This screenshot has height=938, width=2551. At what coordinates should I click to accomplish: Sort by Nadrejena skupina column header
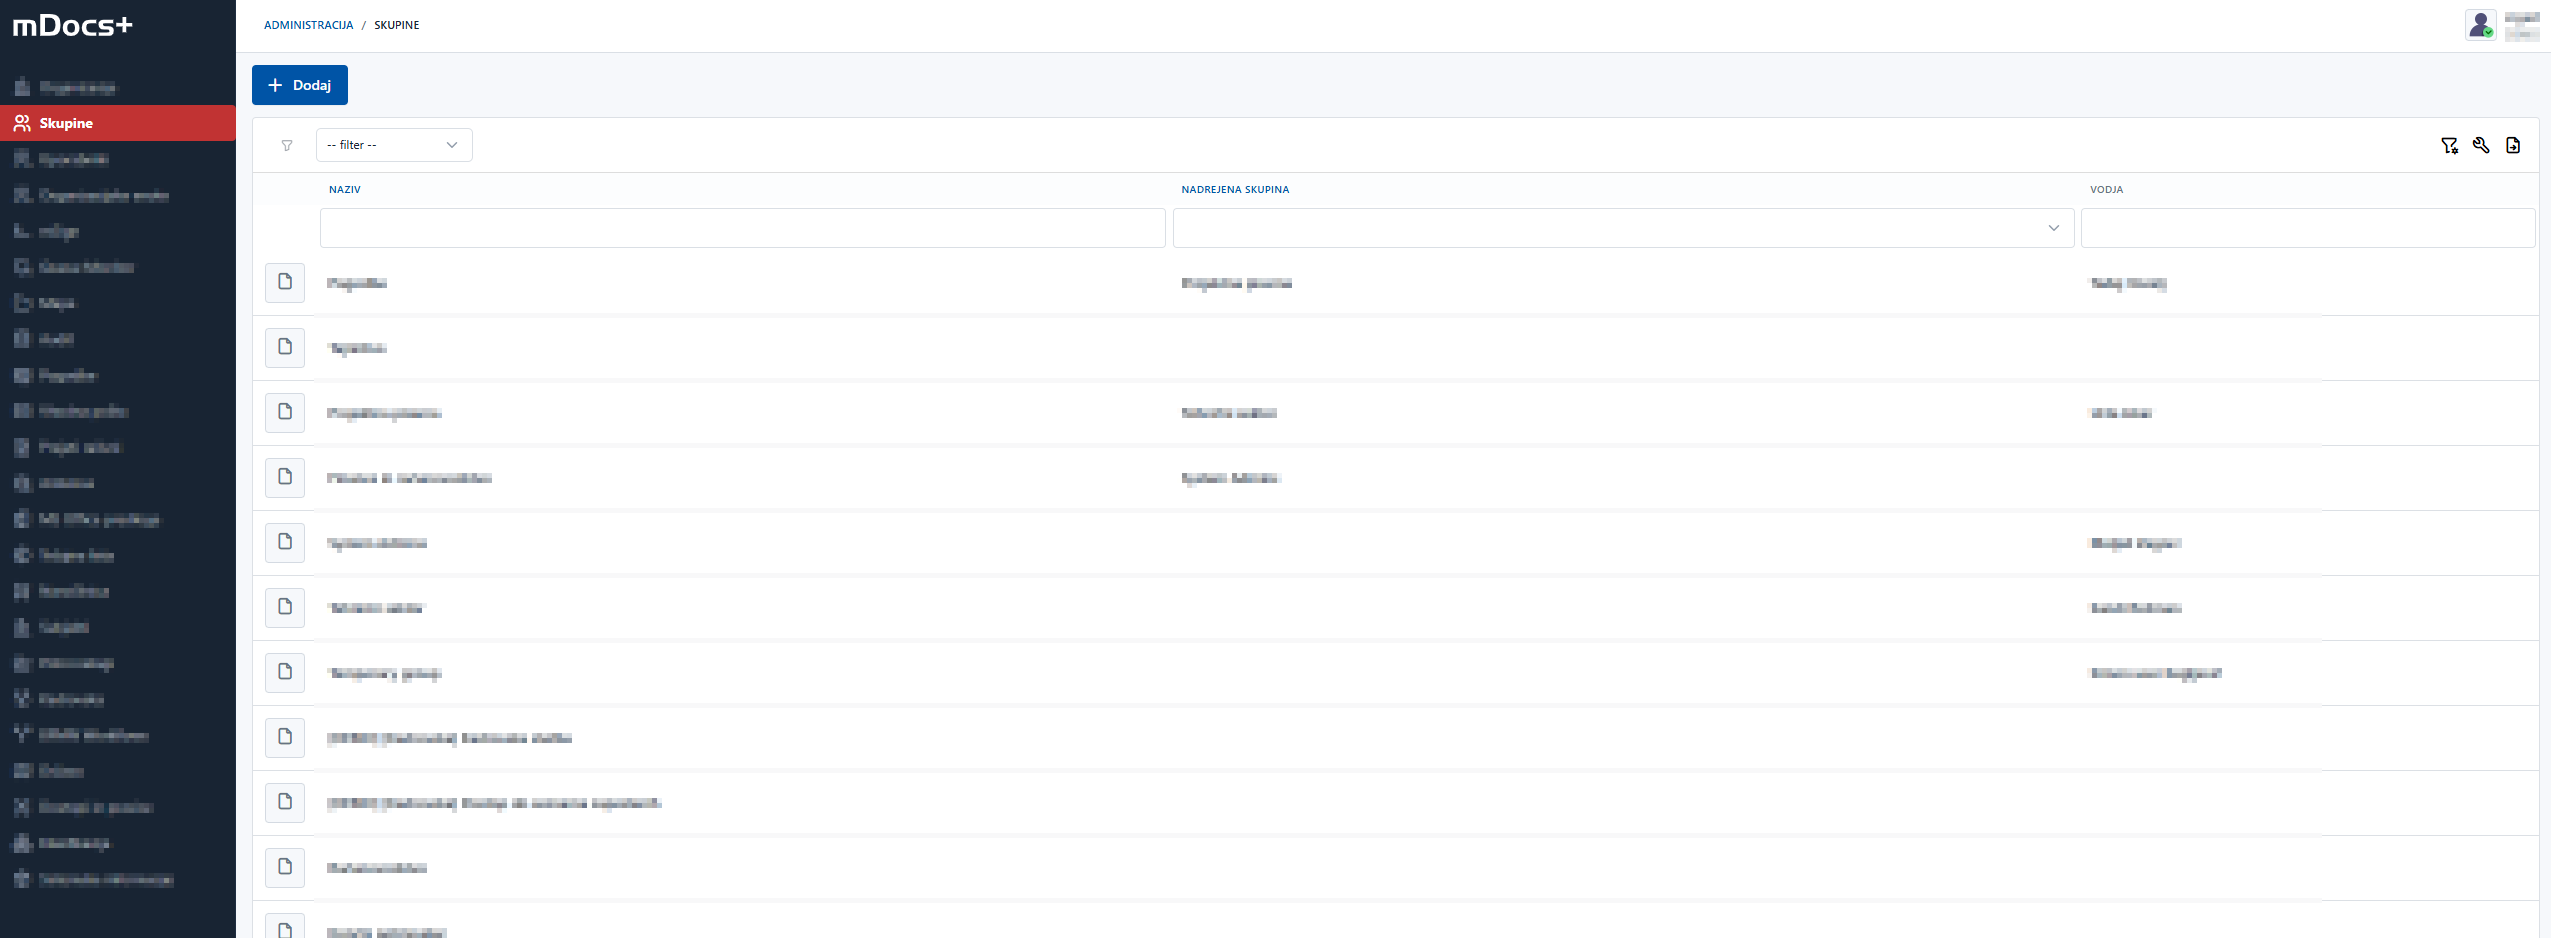point(1235,189)
